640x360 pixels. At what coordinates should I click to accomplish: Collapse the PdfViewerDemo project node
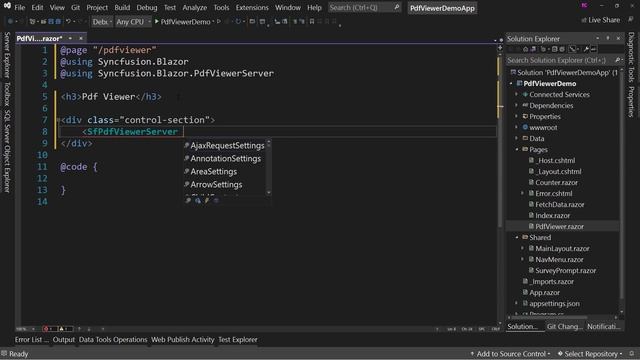click(511, 84)
